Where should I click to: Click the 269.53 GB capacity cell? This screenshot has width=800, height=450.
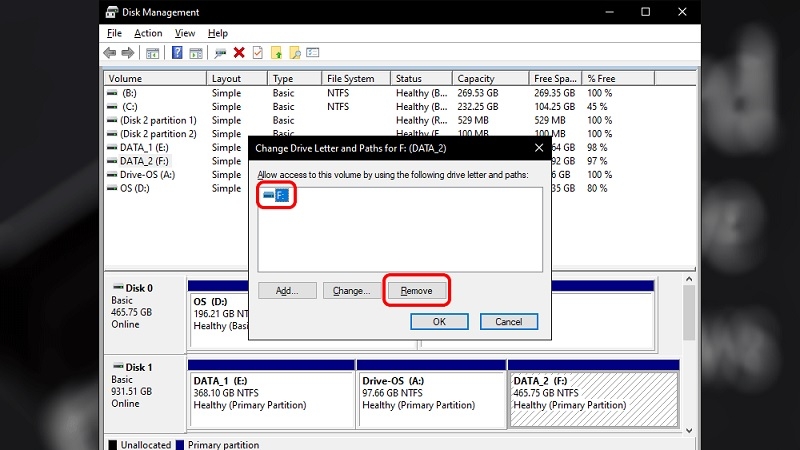[478, 93]
